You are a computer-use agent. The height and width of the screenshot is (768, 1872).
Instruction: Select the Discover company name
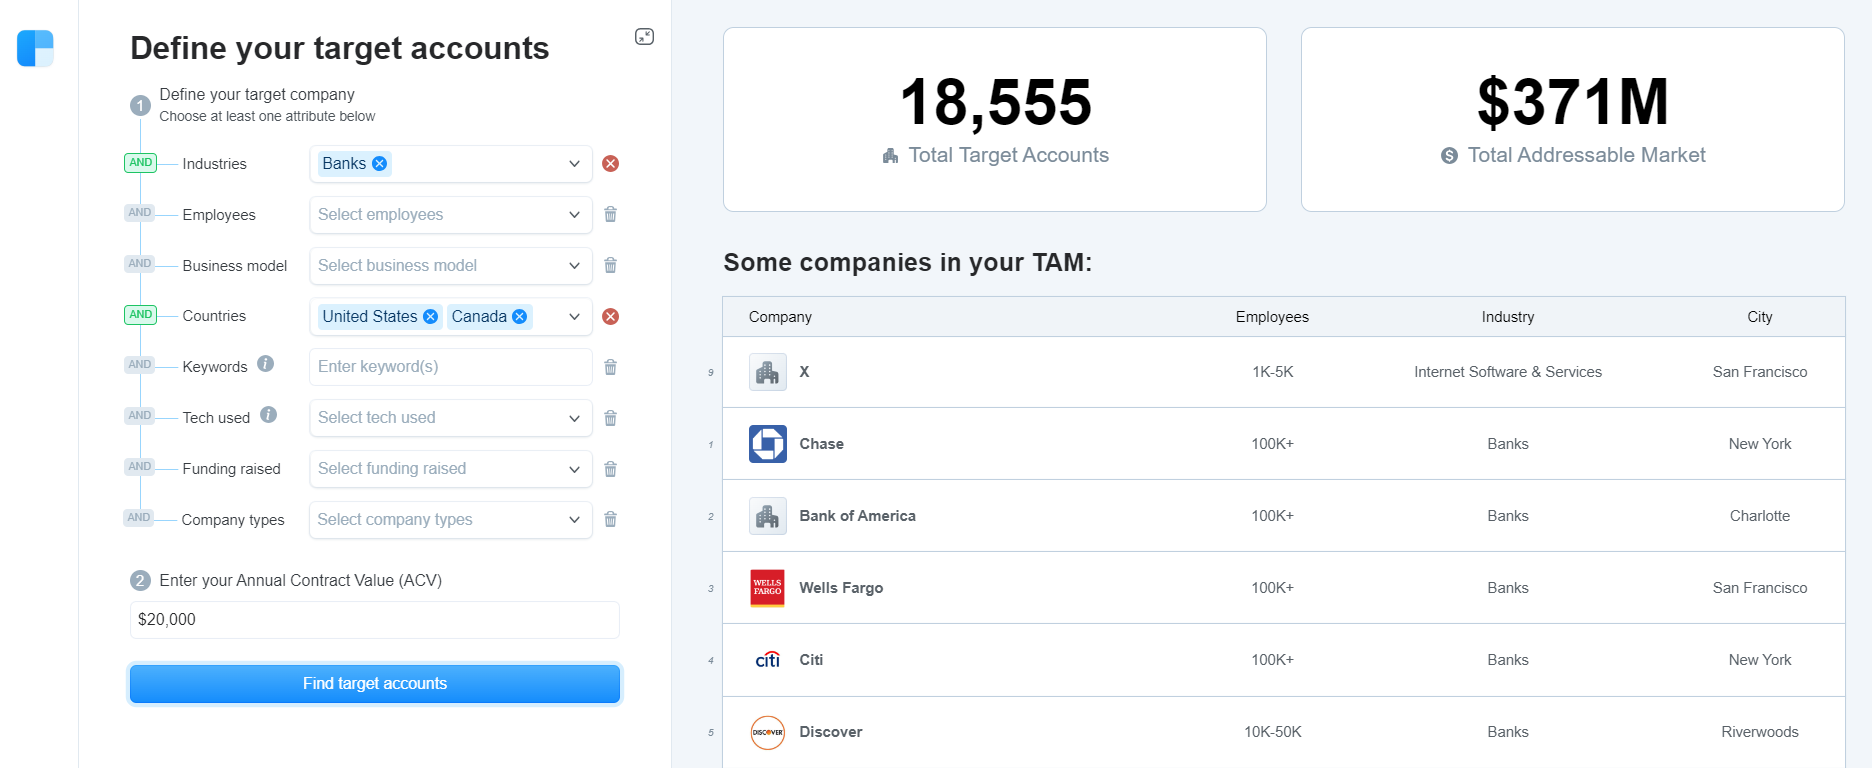[x=831, y=732]
